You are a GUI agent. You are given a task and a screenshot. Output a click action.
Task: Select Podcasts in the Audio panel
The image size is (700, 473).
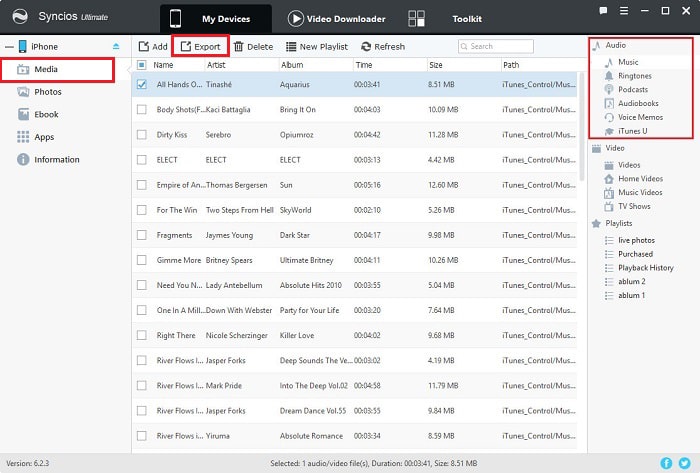pyautogui.click(x=633, y=90)
